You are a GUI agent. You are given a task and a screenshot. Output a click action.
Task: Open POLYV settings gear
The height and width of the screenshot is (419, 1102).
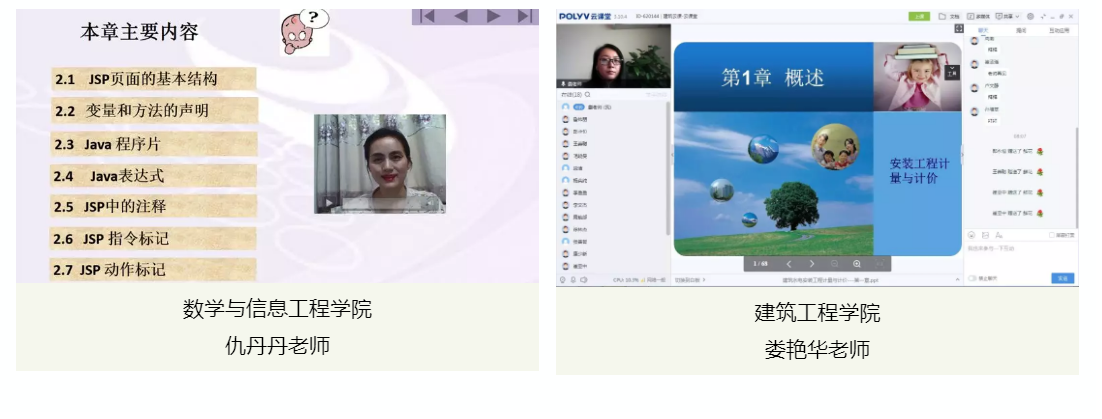tap(1030, 16)
